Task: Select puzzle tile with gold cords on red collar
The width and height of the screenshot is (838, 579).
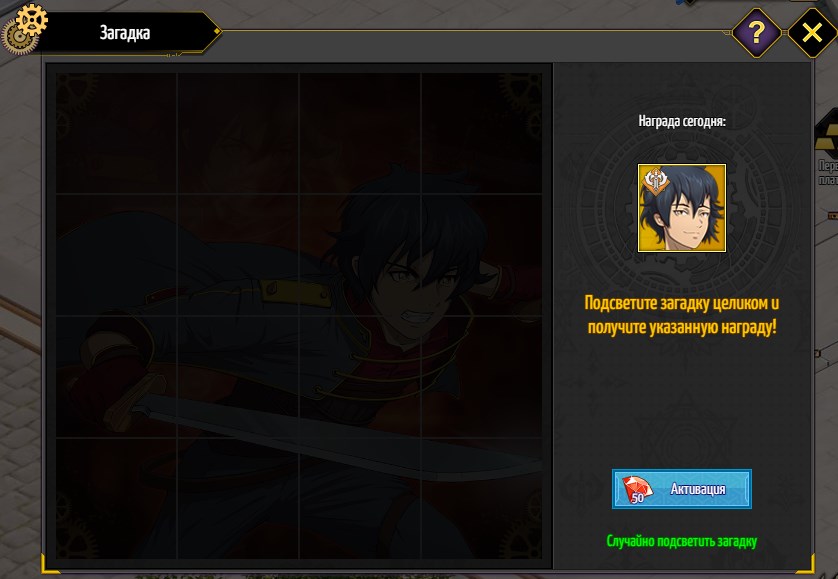Action: (360, 377)
